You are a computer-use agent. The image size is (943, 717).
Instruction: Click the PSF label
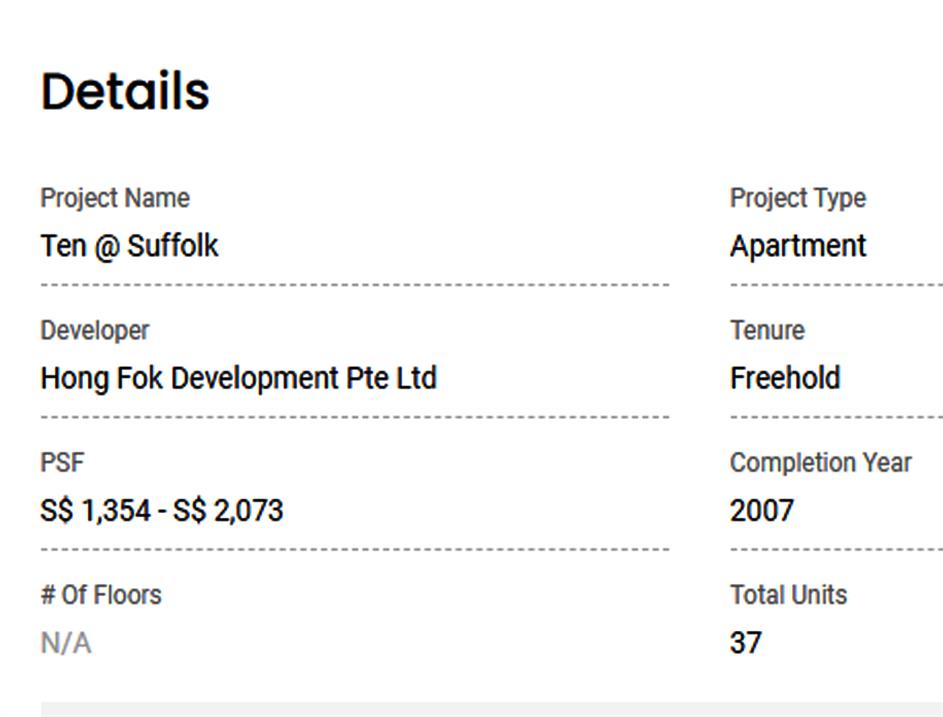[62, 463]
